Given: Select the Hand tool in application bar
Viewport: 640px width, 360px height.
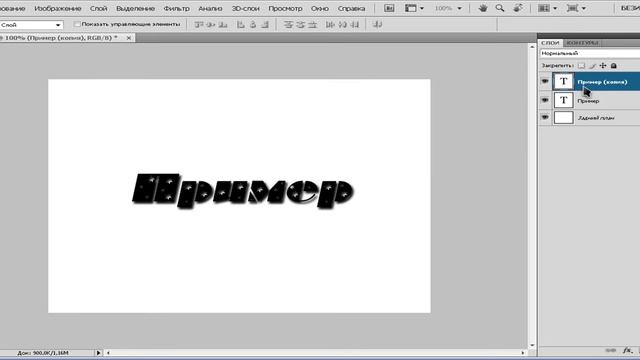Looking at the screenshot, I should click(483, 8).
